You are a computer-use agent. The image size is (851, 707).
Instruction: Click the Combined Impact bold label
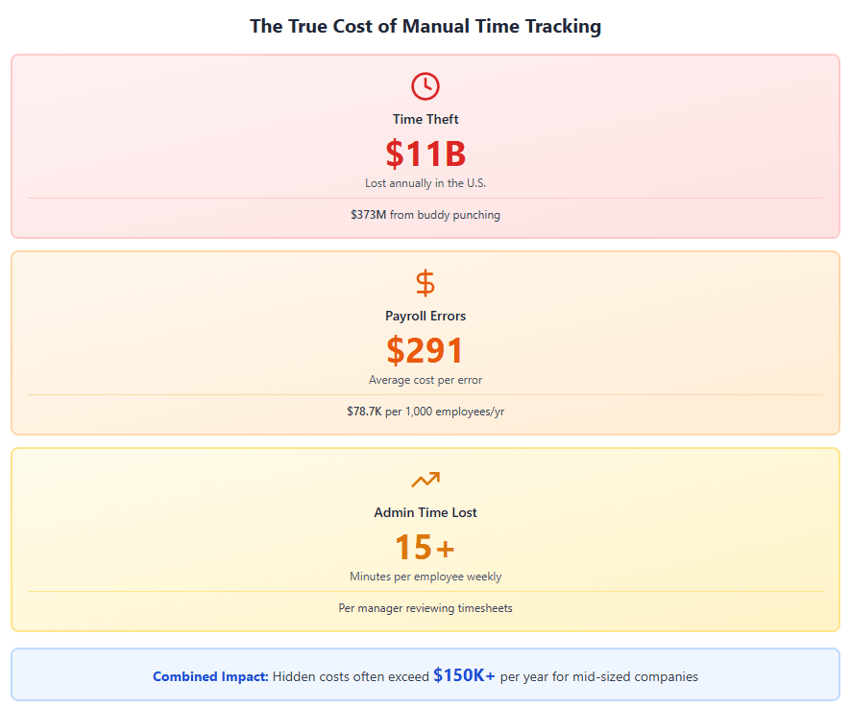point(210,677)
